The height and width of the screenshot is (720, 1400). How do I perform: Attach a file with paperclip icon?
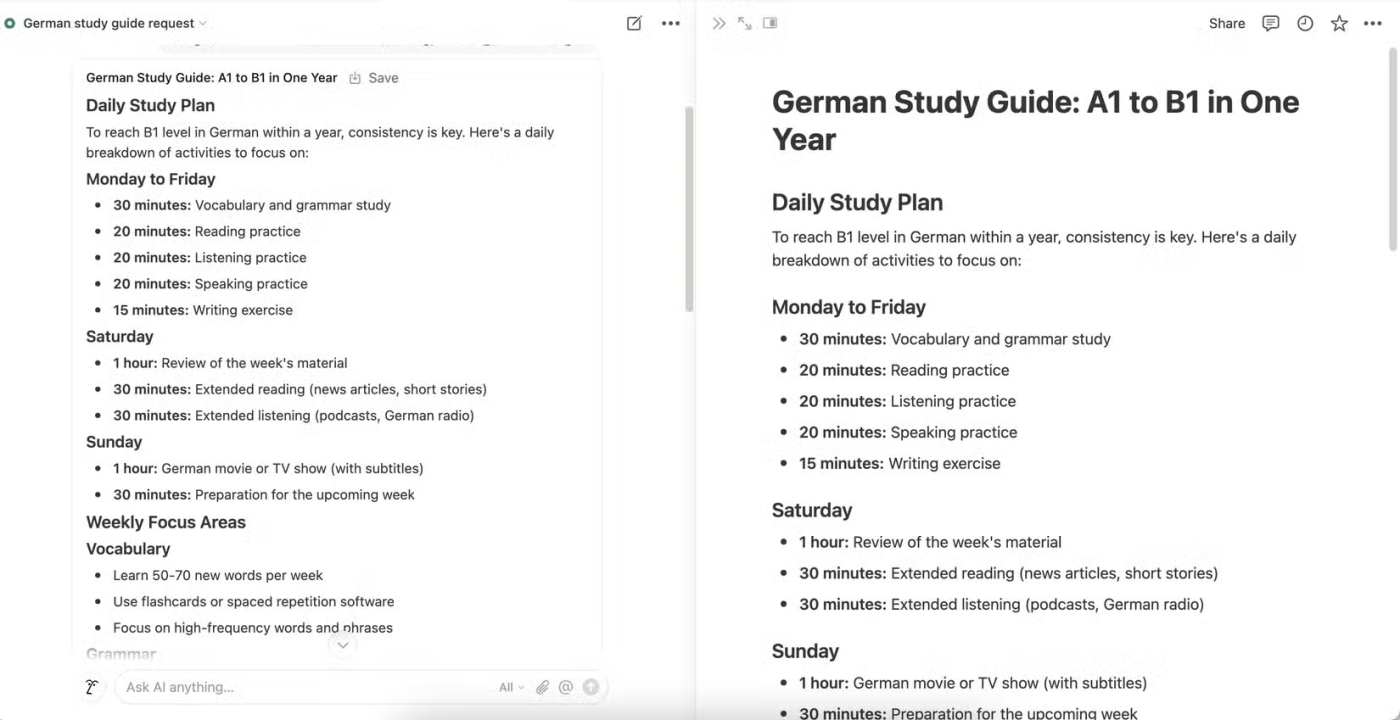[x=542, y=687]
